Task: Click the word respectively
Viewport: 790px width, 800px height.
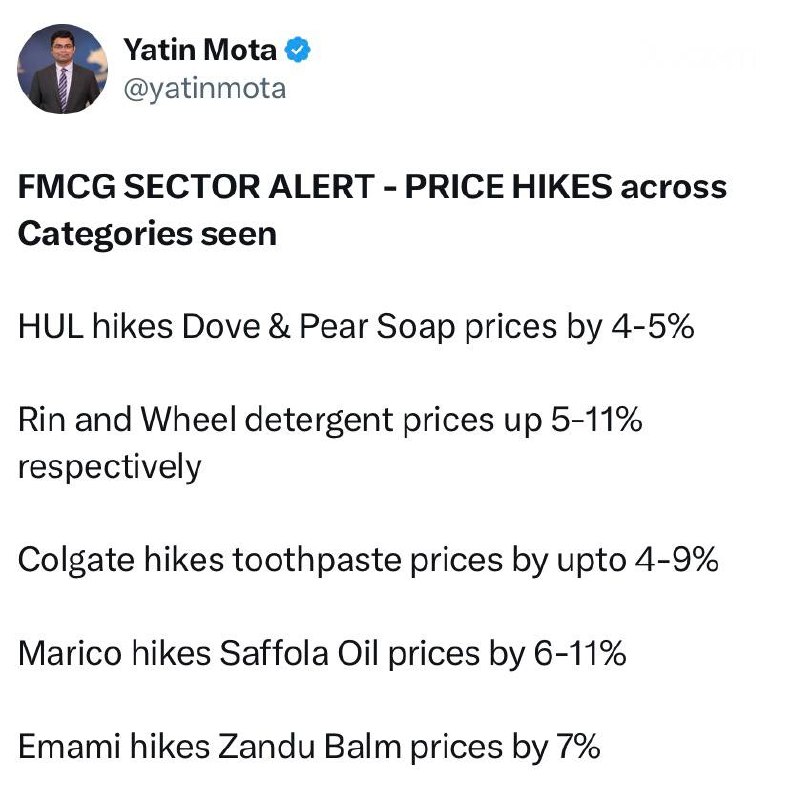Action: tap(109, 467)
